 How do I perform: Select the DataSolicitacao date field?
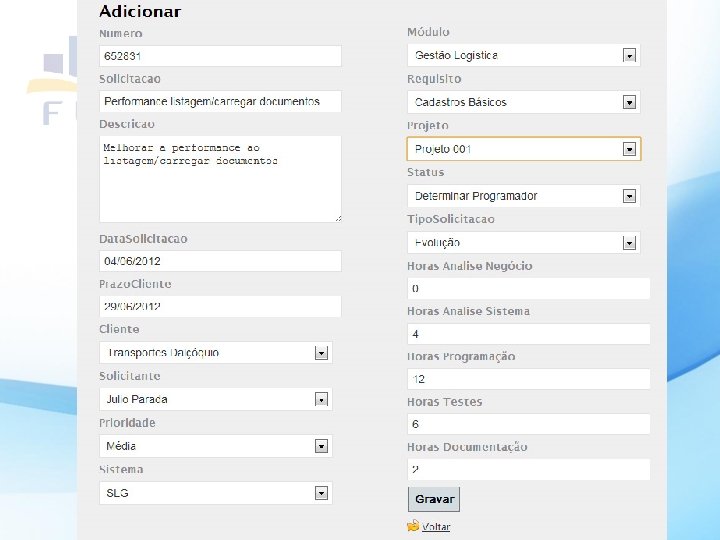click(220, 261)
